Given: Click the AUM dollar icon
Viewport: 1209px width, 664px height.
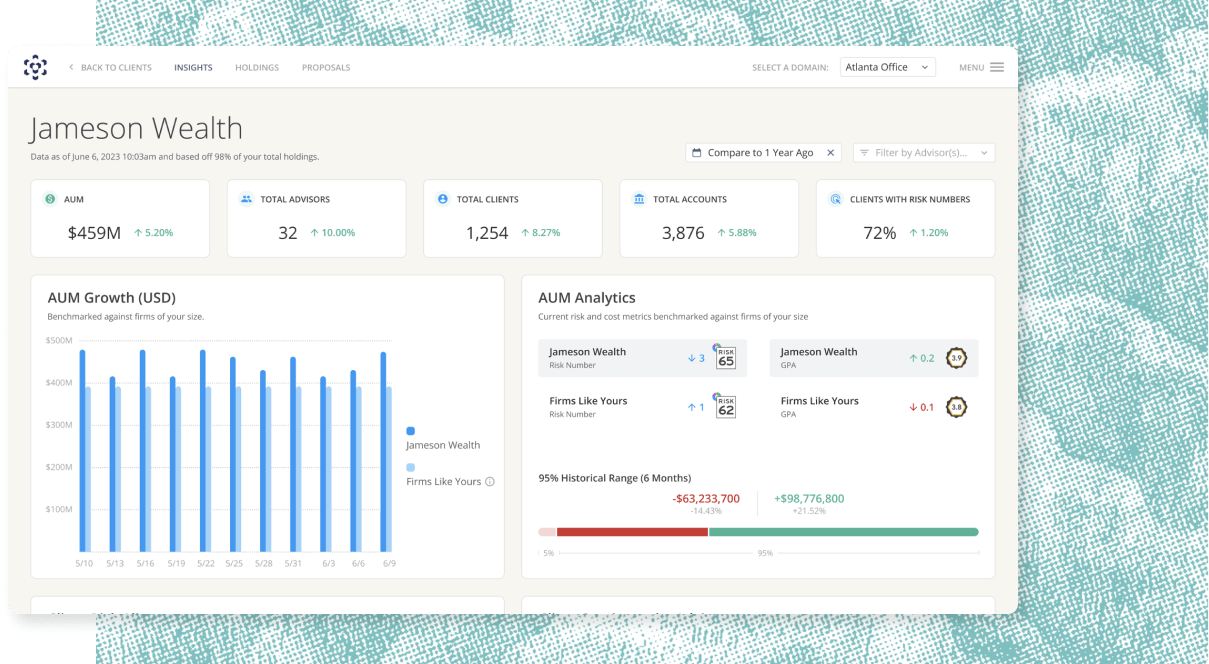Looking at the screenshot, I should (x=50, y=199).
